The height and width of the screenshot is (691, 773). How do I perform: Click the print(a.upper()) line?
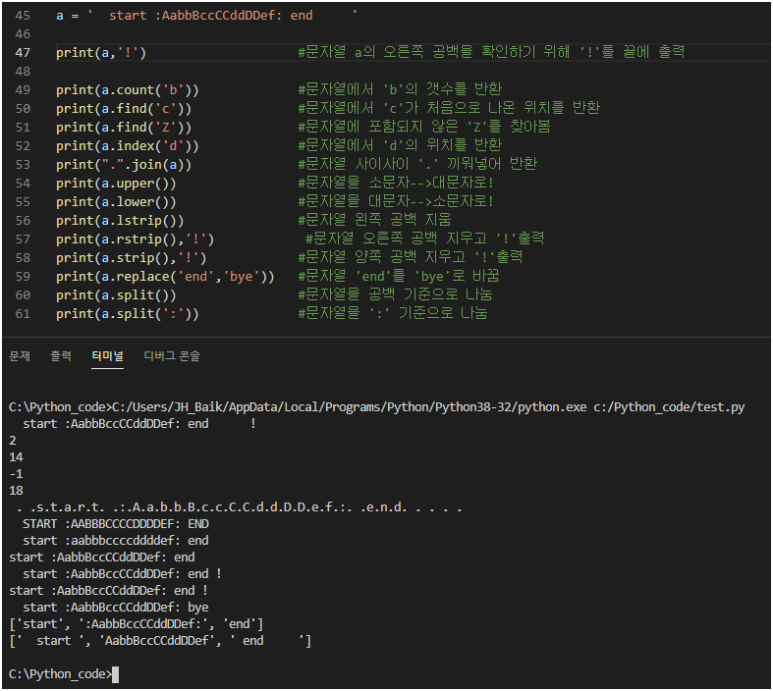click(x=116, y=183)
